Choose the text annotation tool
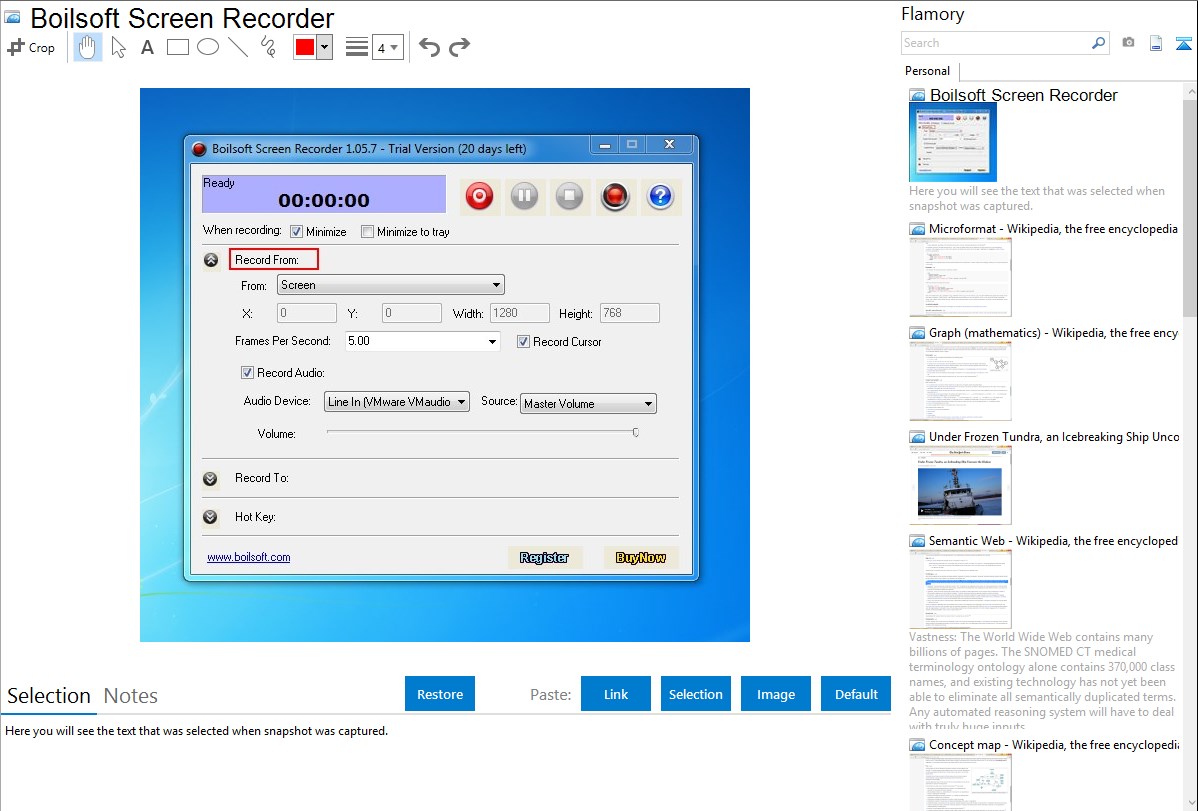Screen dimensions: 1198x811 (x=147, y=47)
